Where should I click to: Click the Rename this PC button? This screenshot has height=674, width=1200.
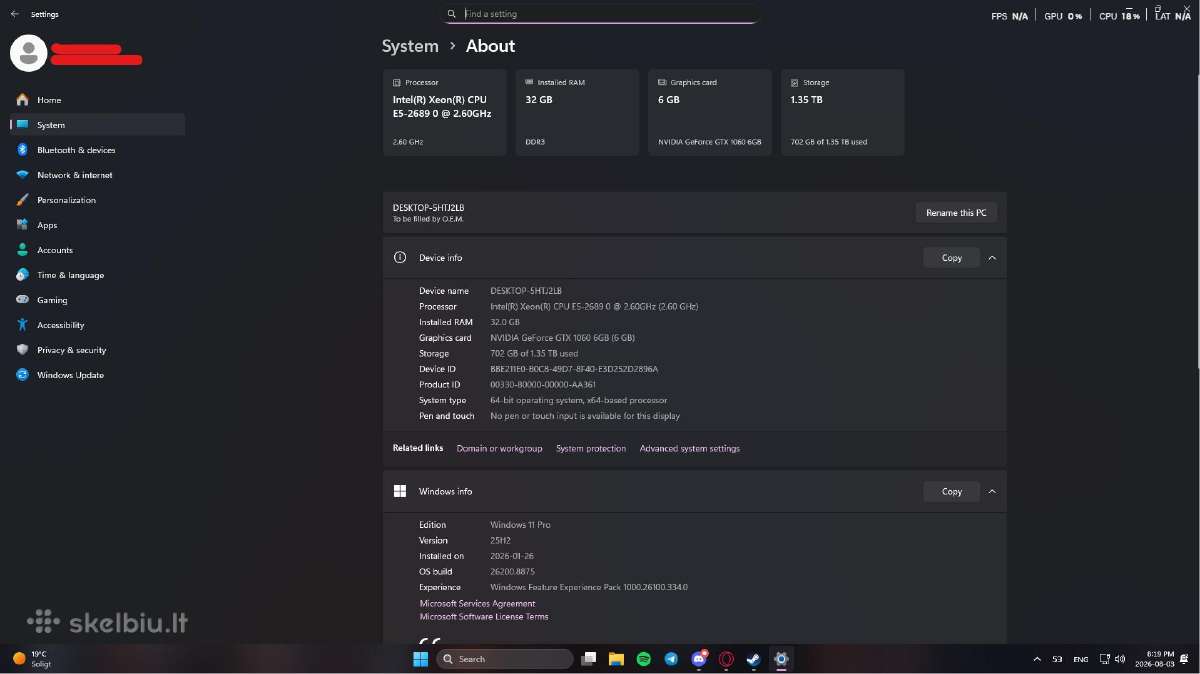tap(956, 213)
